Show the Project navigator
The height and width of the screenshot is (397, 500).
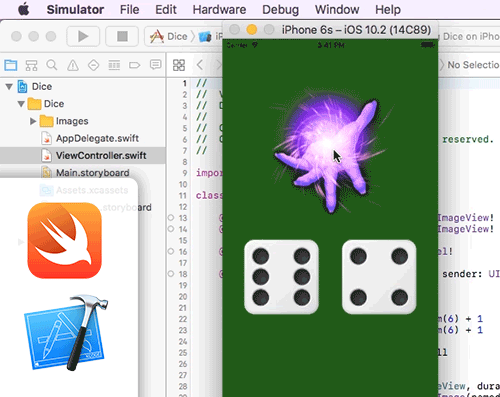[11, 65]
